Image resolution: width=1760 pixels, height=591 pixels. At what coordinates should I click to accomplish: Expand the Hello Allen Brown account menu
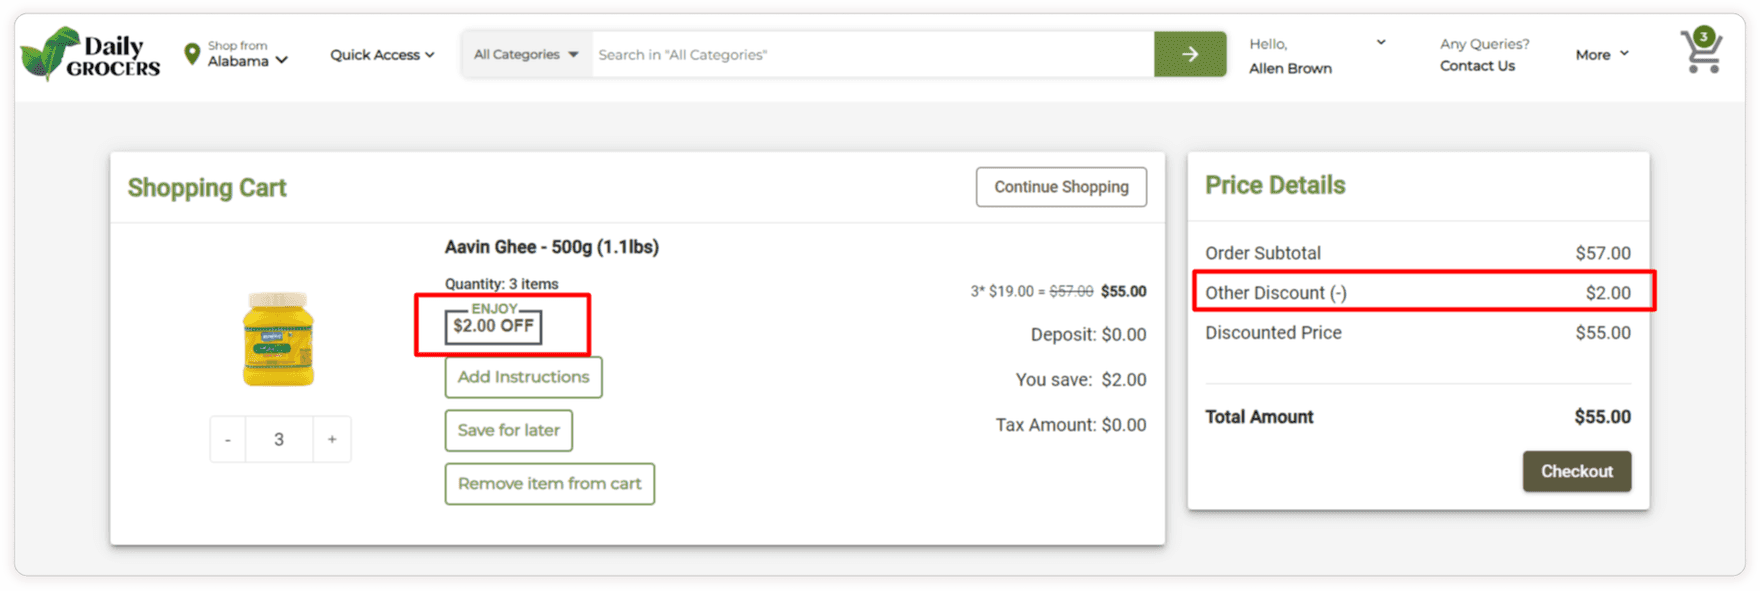1317,56
